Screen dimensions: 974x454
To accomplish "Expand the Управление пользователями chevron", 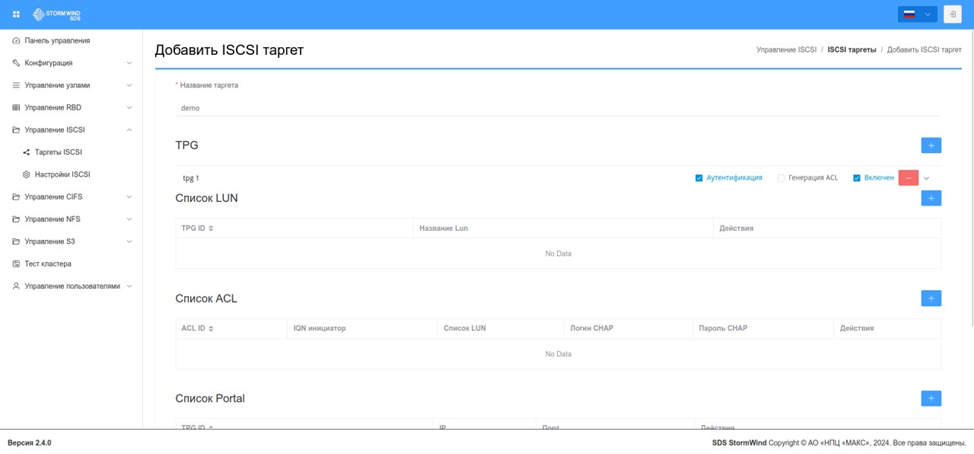I will coord(129,286).
